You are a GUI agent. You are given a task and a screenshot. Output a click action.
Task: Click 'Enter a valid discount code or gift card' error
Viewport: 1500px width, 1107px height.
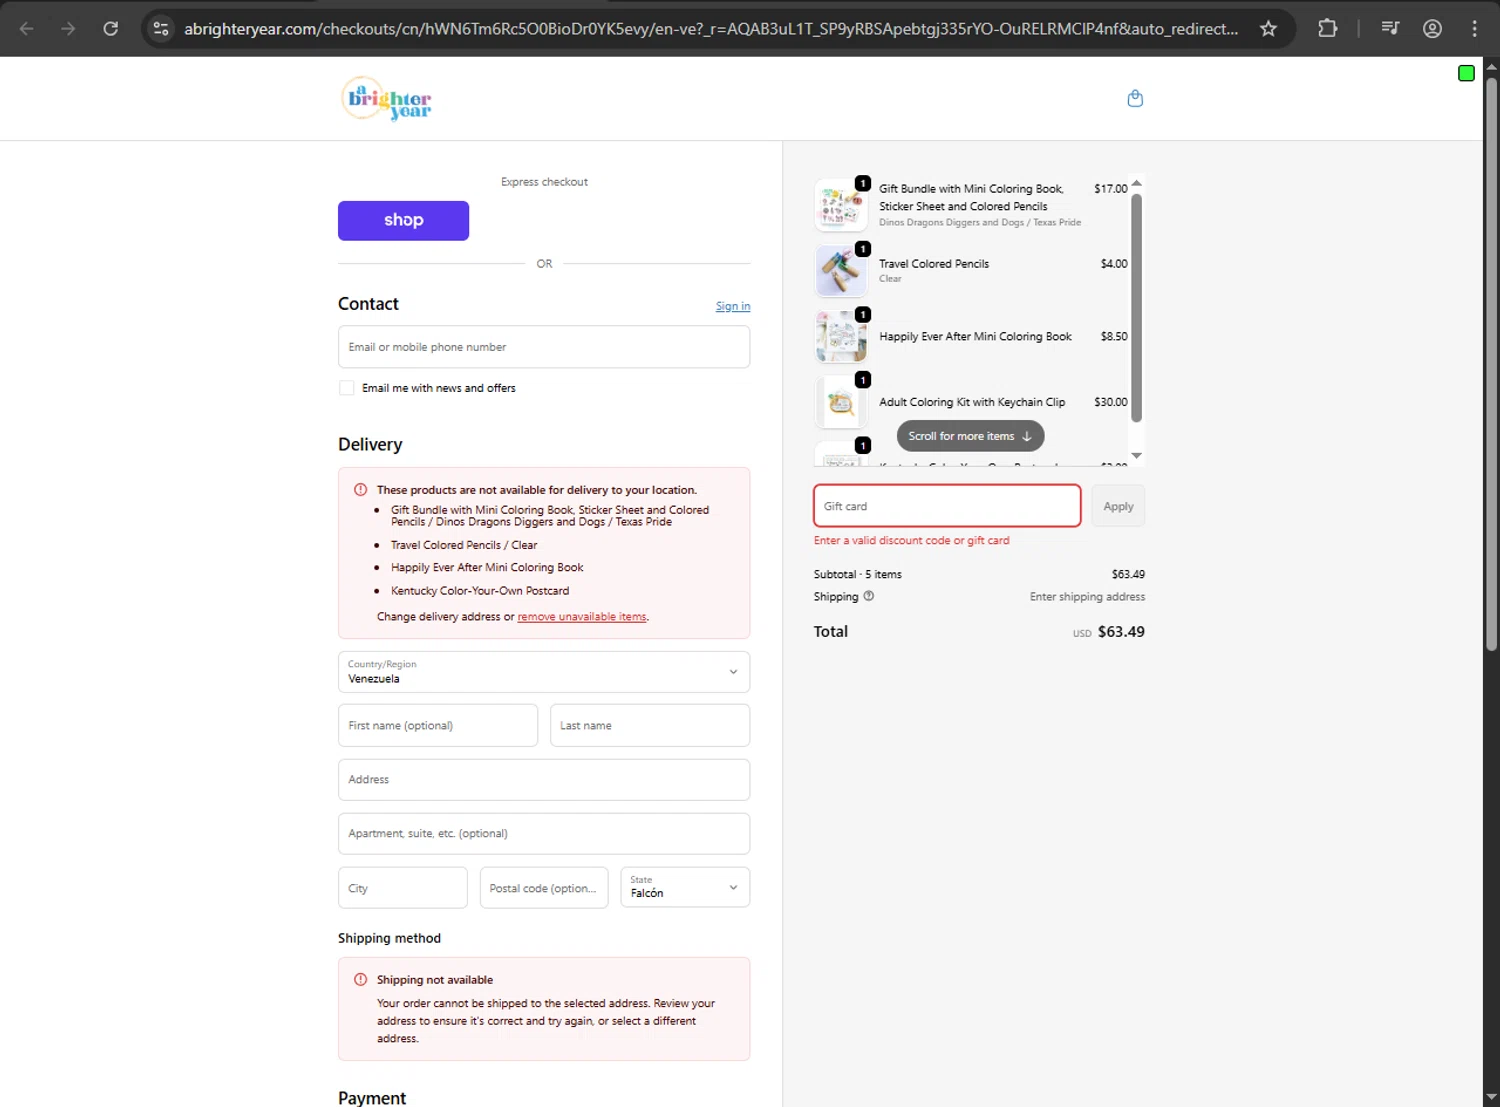tap(912, 540)
